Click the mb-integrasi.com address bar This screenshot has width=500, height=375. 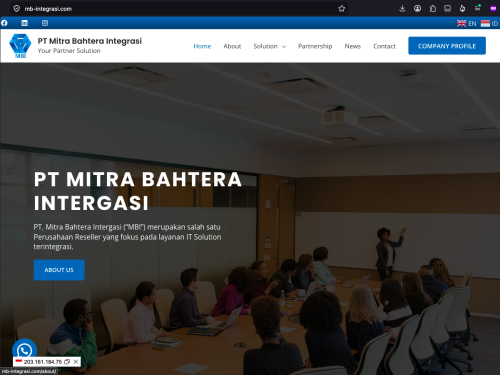click(180, 9)
